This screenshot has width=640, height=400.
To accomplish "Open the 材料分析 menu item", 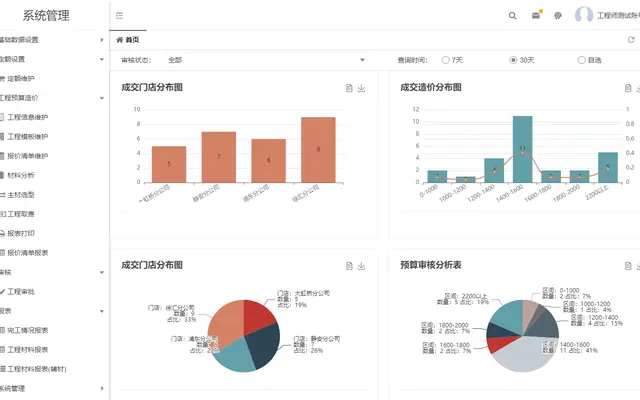I will (x=21, y=176).
